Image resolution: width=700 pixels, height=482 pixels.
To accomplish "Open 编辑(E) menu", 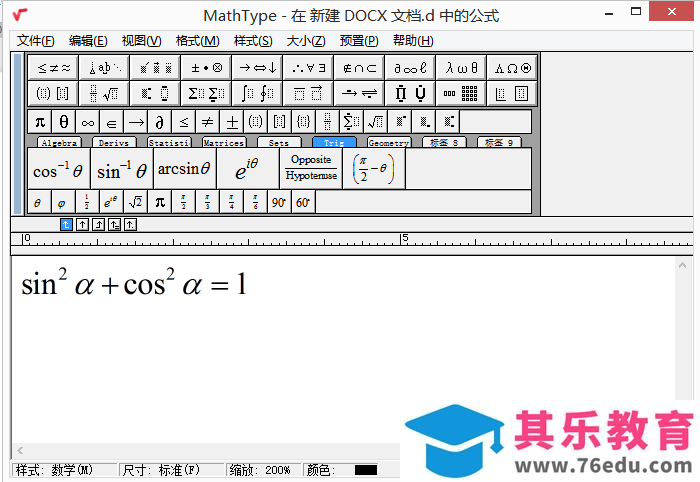I will (88, 41).
